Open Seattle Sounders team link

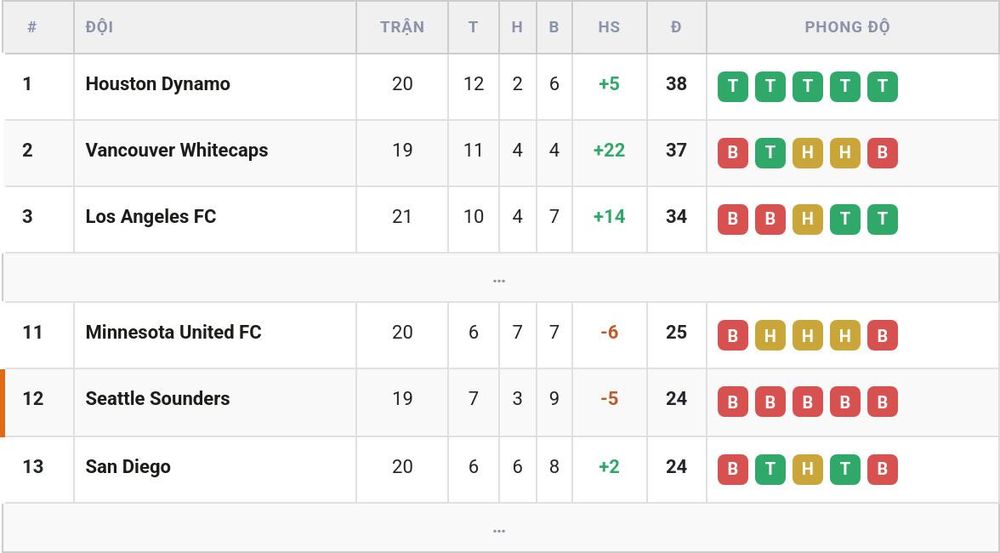coord(158,399)
